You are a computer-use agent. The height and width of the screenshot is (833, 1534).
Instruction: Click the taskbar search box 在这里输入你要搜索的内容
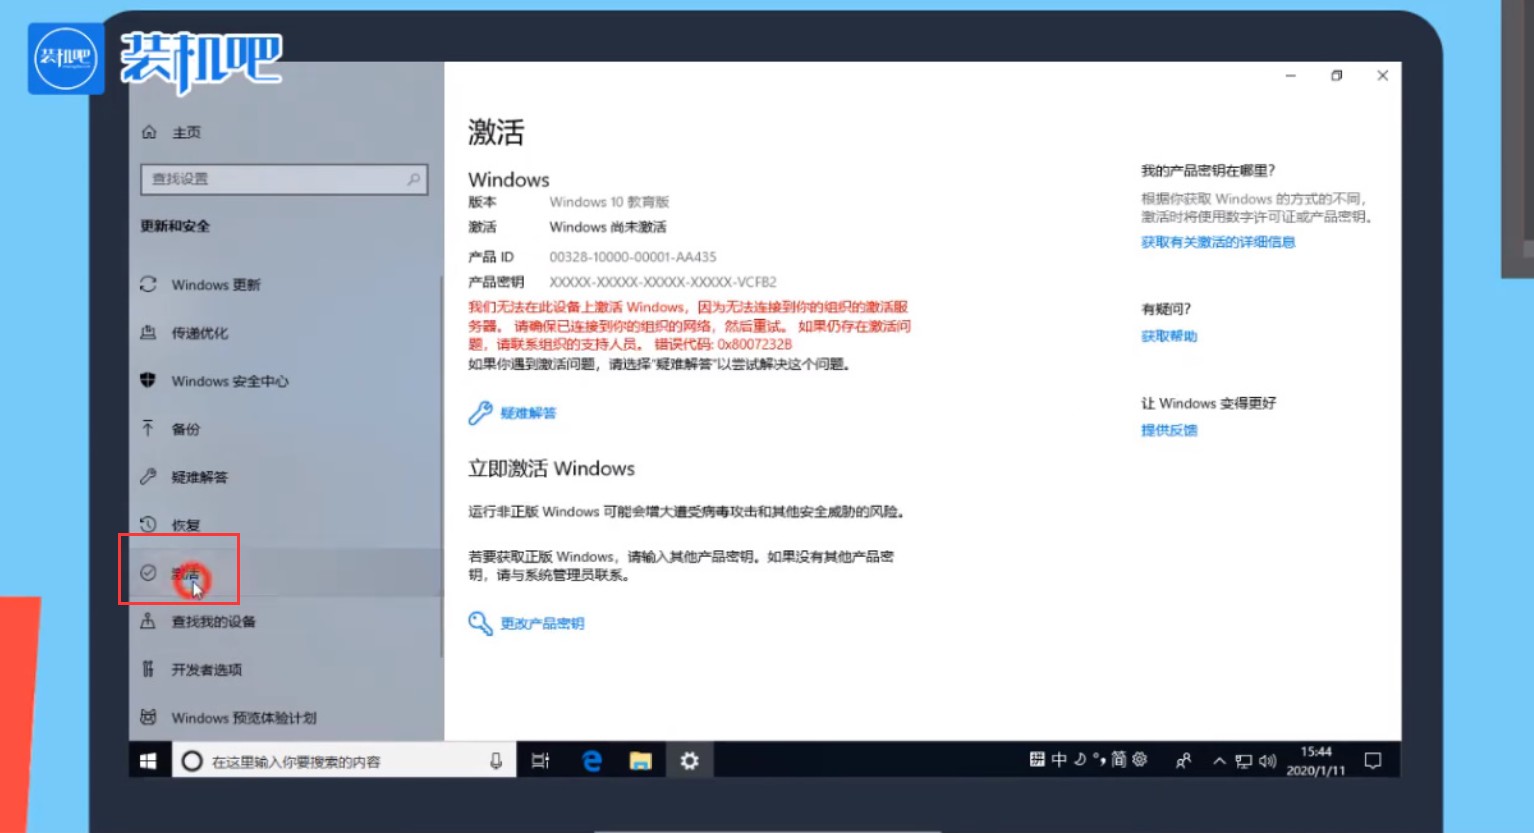point(343,761)
